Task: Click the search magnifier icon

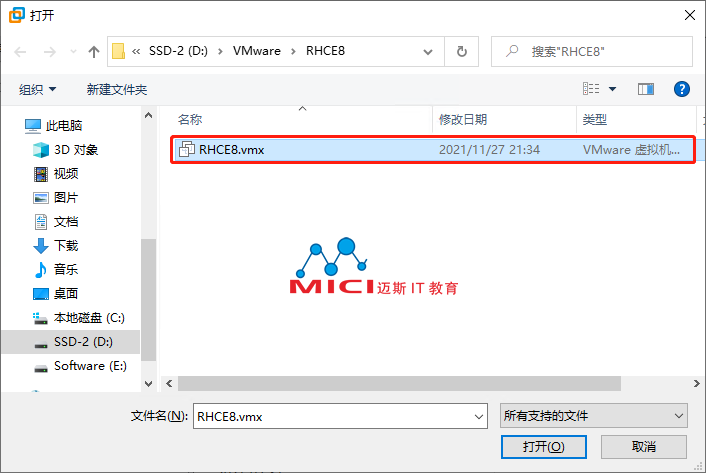Action: click(x=512, y=51)
